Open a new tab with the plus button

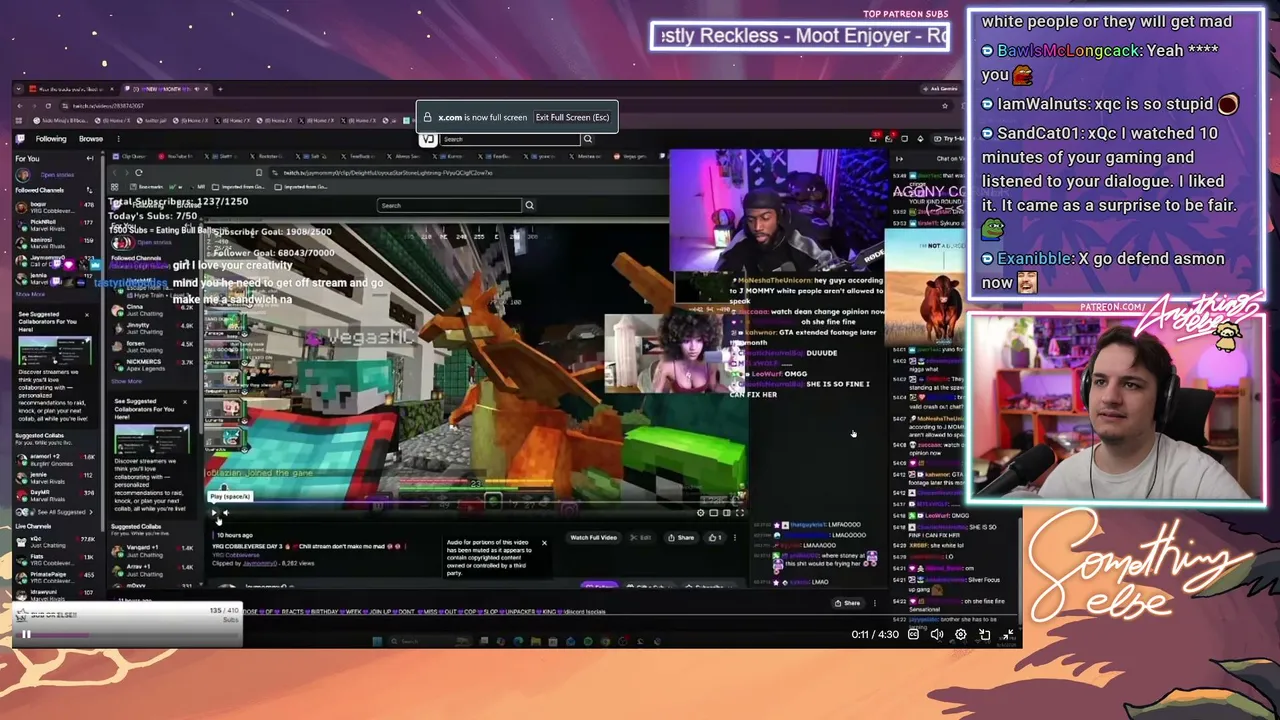point(220,89)
